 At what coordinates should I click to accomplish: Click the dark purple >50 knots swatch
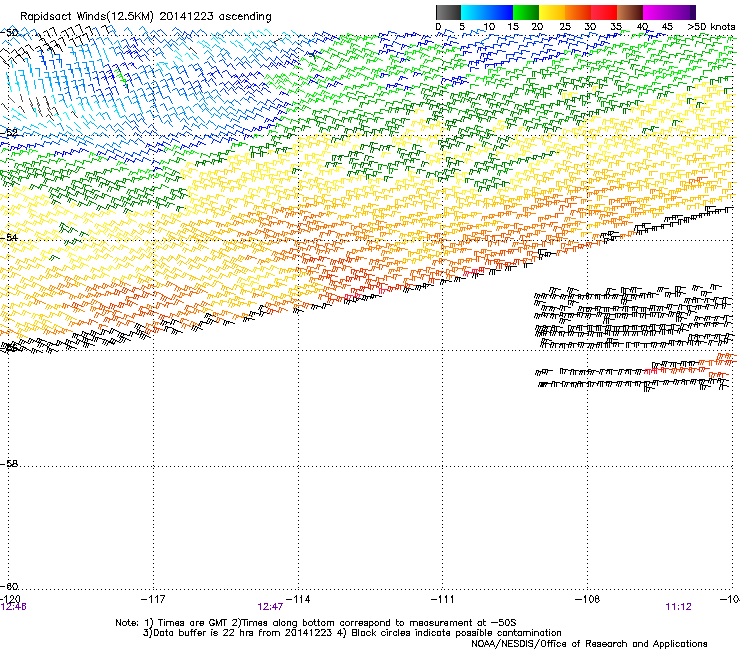click(693, 12)
